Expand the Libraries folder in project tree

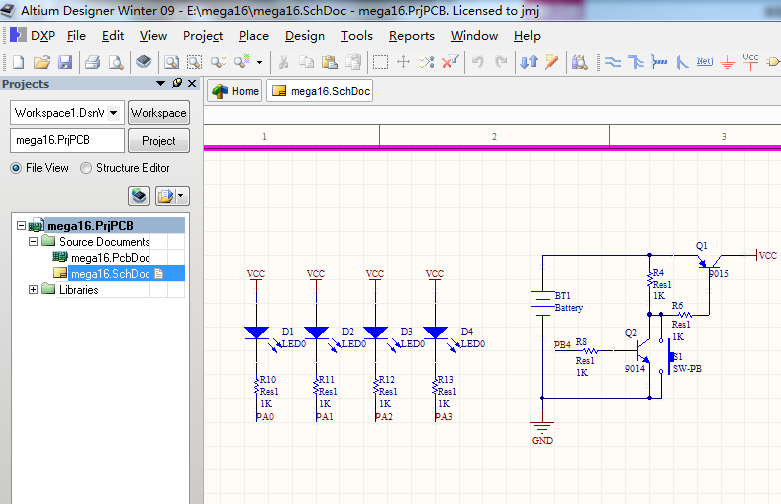pyautogui.click(x=34, y=290)
